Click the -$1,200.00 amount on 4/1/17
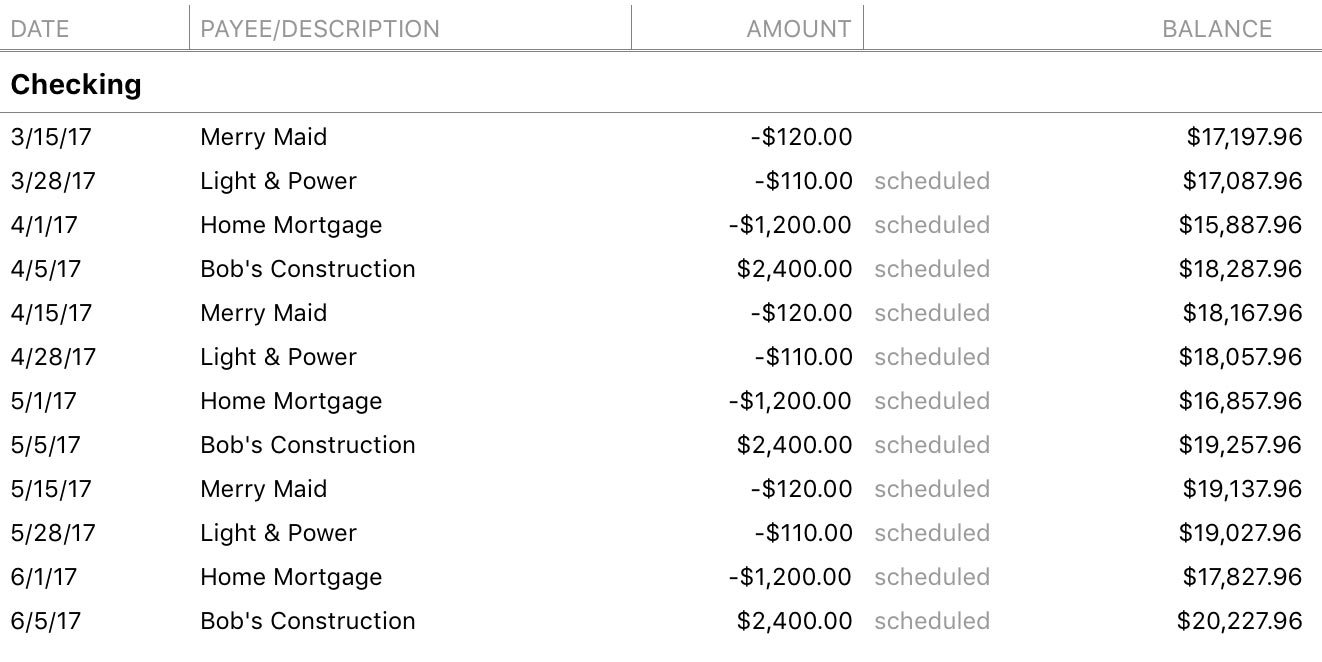This screenshot has height=662, width=1322. pos(790,225)
